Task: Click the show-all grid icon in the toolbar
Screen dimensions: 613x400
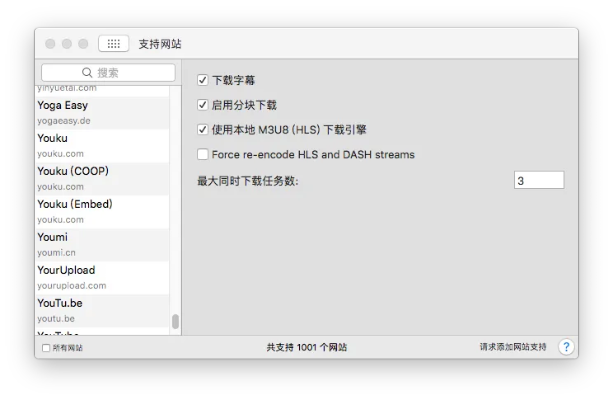Action: (113, 43)
